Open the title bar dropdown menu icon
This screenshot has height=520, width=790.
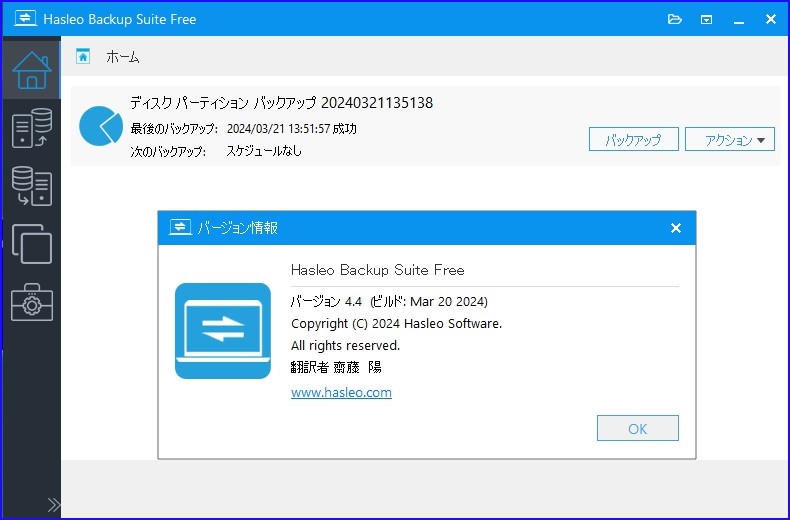point(706,20)
